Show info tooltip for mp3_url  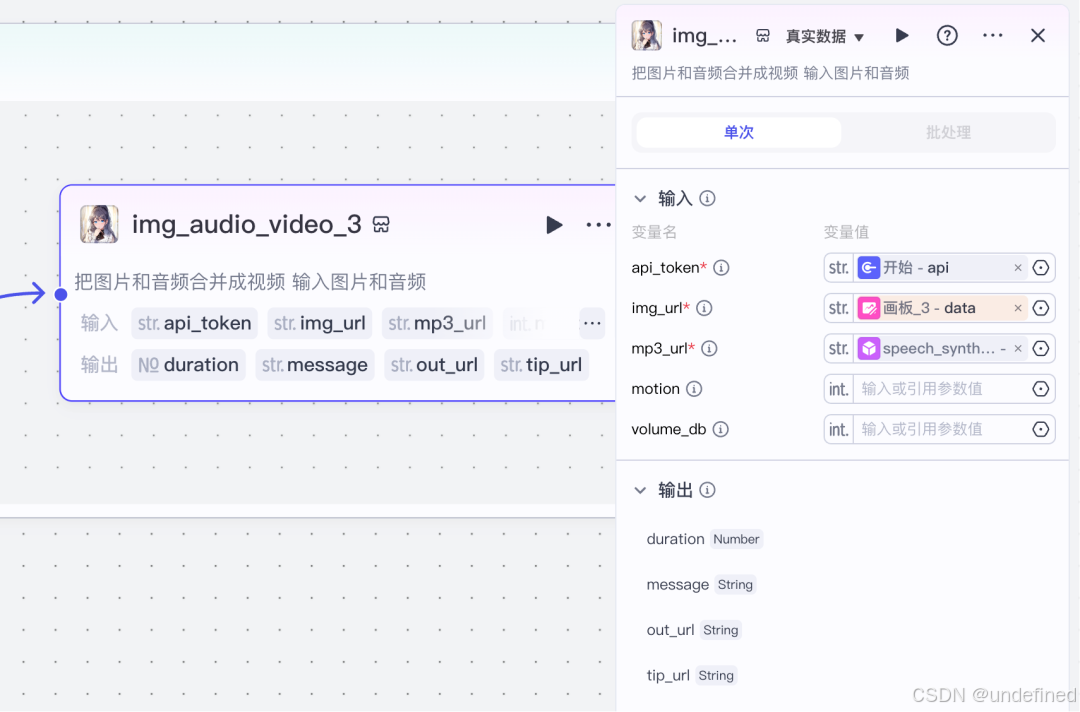(x=709, y=349)
